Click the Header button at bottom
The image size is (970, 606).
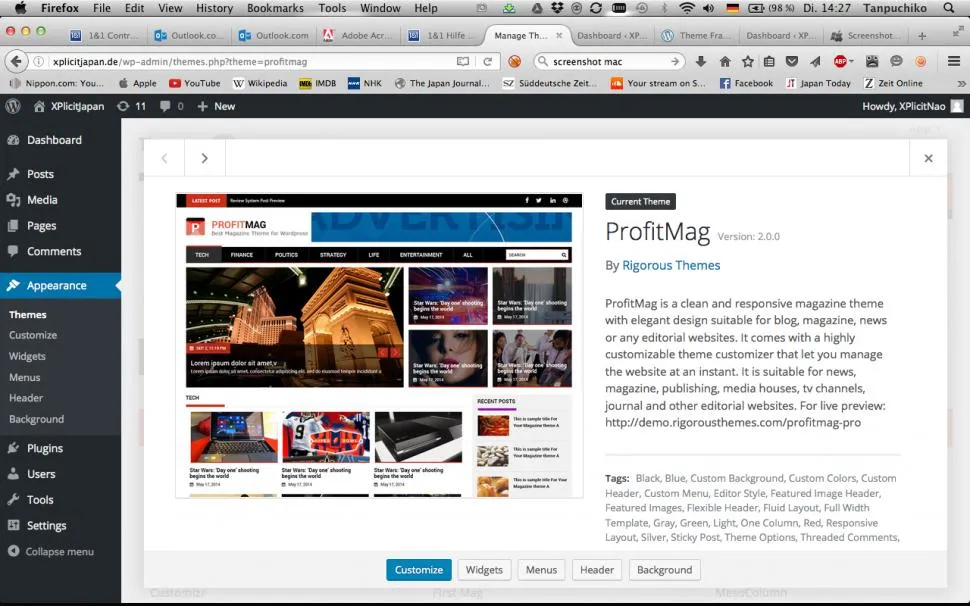click(x=597, y=570)
